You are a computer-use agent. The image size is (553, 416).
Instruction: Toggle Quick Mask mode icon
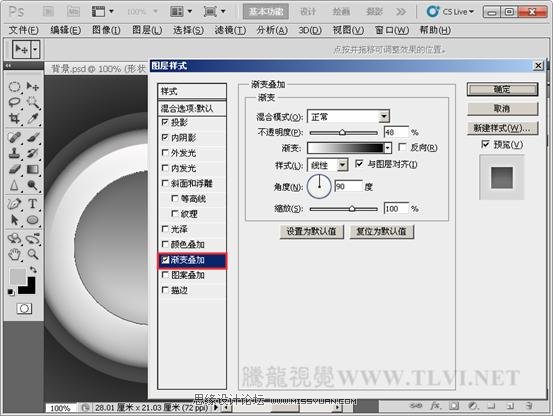pyautogui.click(x=24, y=309)
